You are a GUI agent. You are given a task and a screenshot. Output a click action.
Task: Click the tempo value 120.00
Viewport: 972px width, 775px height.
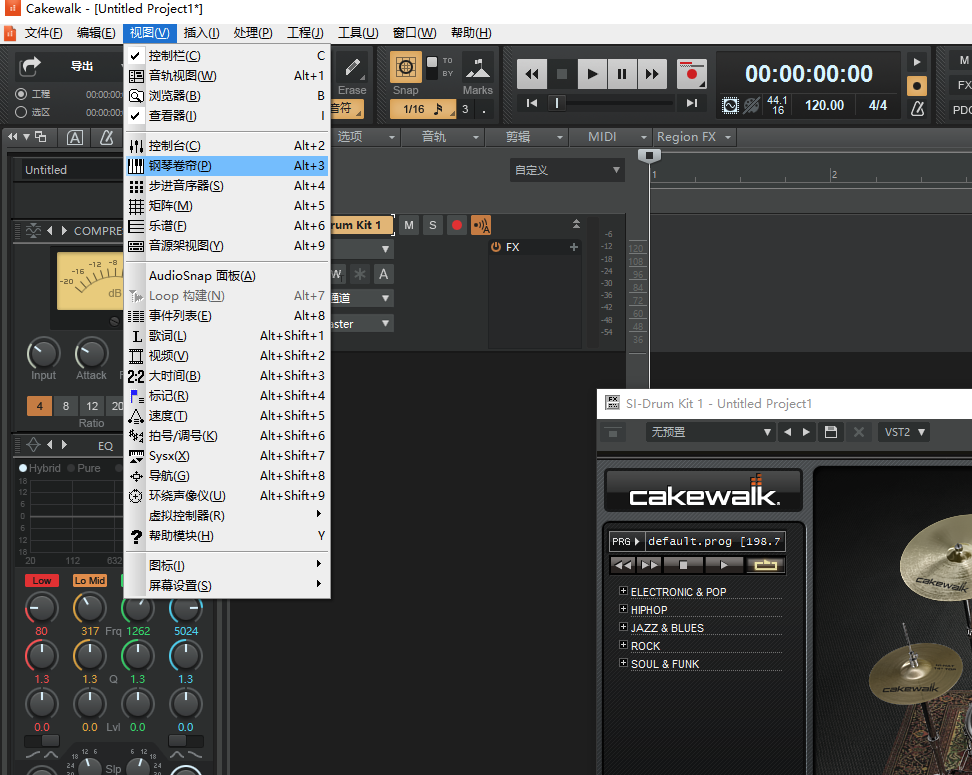click(x=824, y=105)
